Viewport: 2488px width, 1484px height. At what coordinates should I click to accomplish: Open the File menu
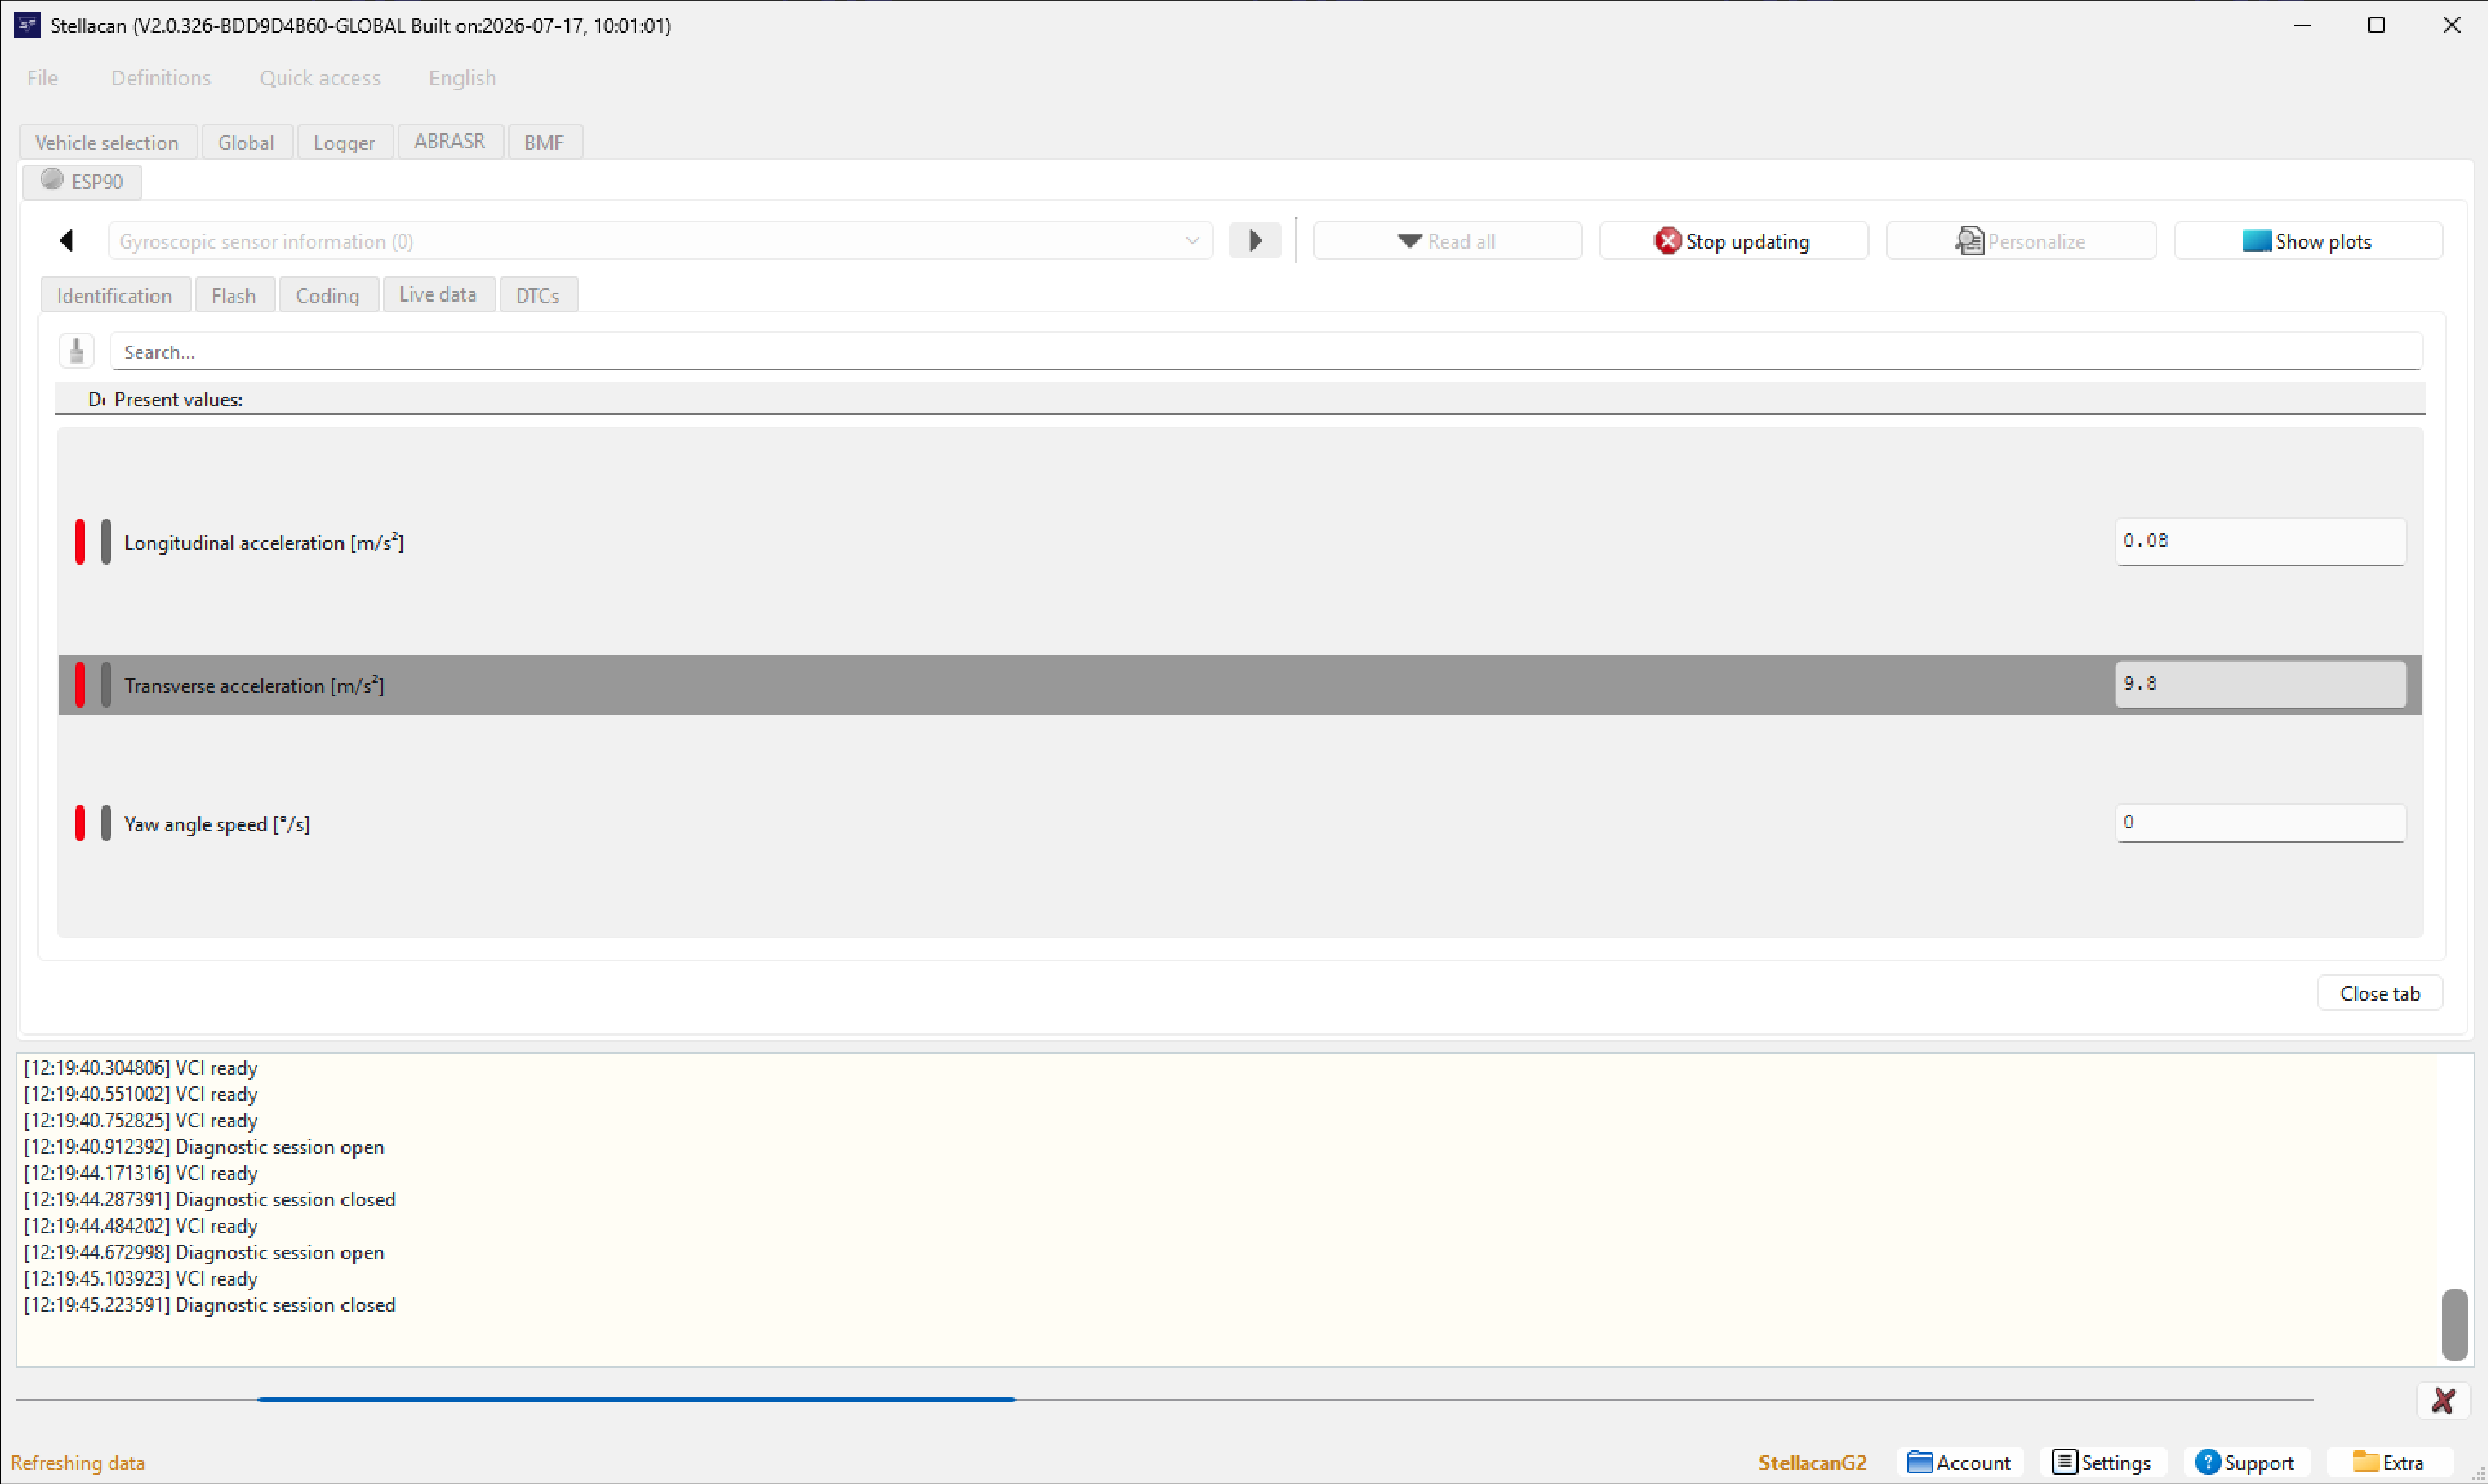[42, 78]
